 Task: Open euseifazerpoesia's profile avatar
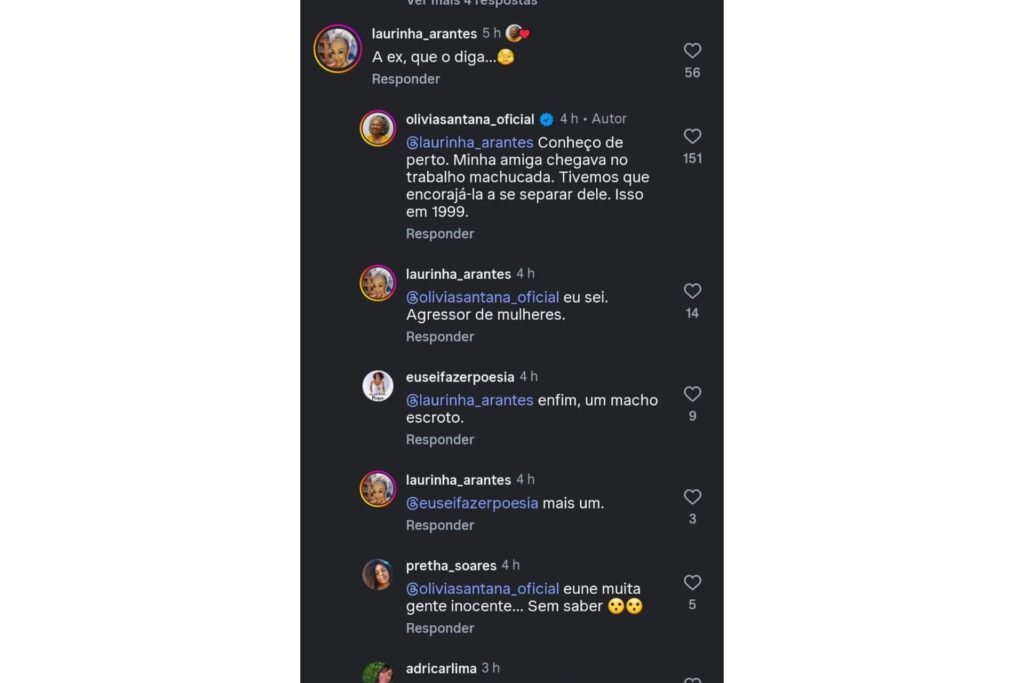point(378,386)
